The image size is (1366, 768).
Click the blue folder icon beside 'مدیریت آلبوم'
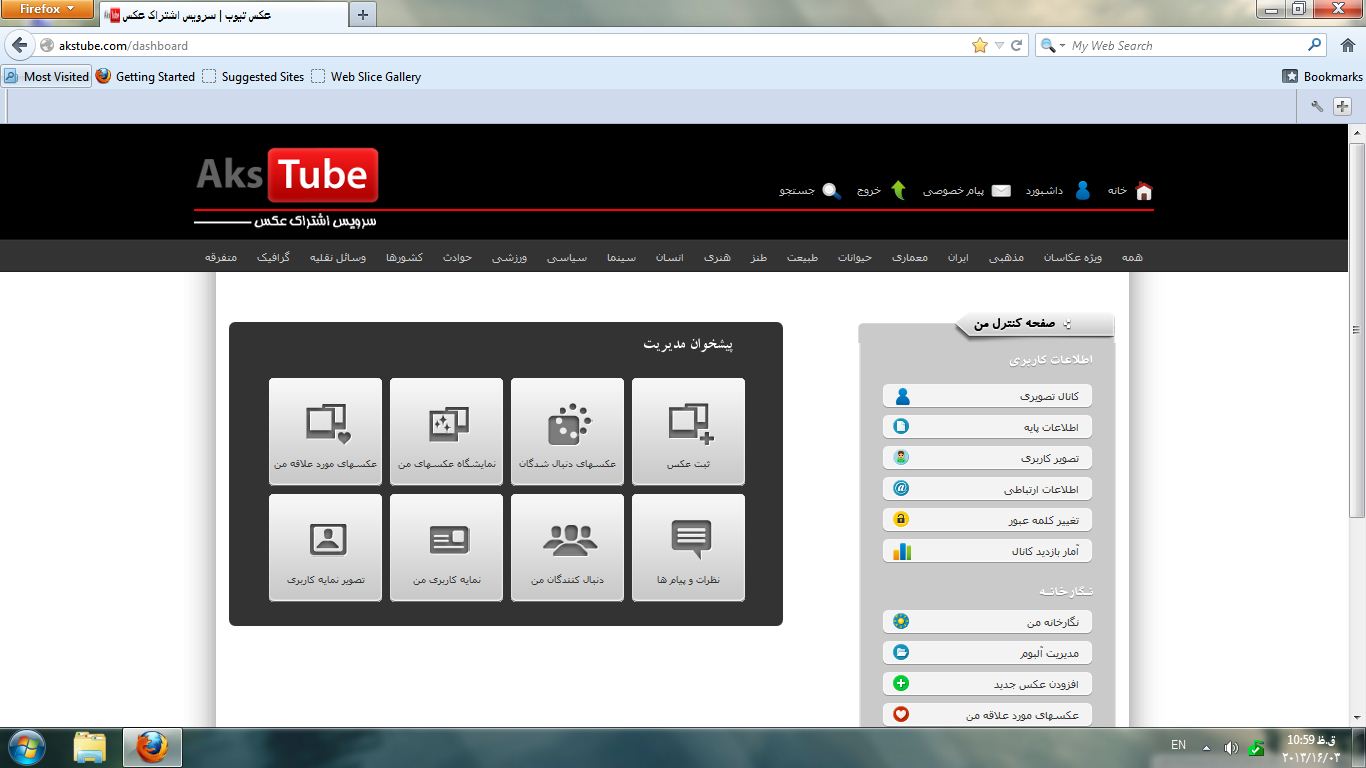pyautogui.click(x=901, y=653)
